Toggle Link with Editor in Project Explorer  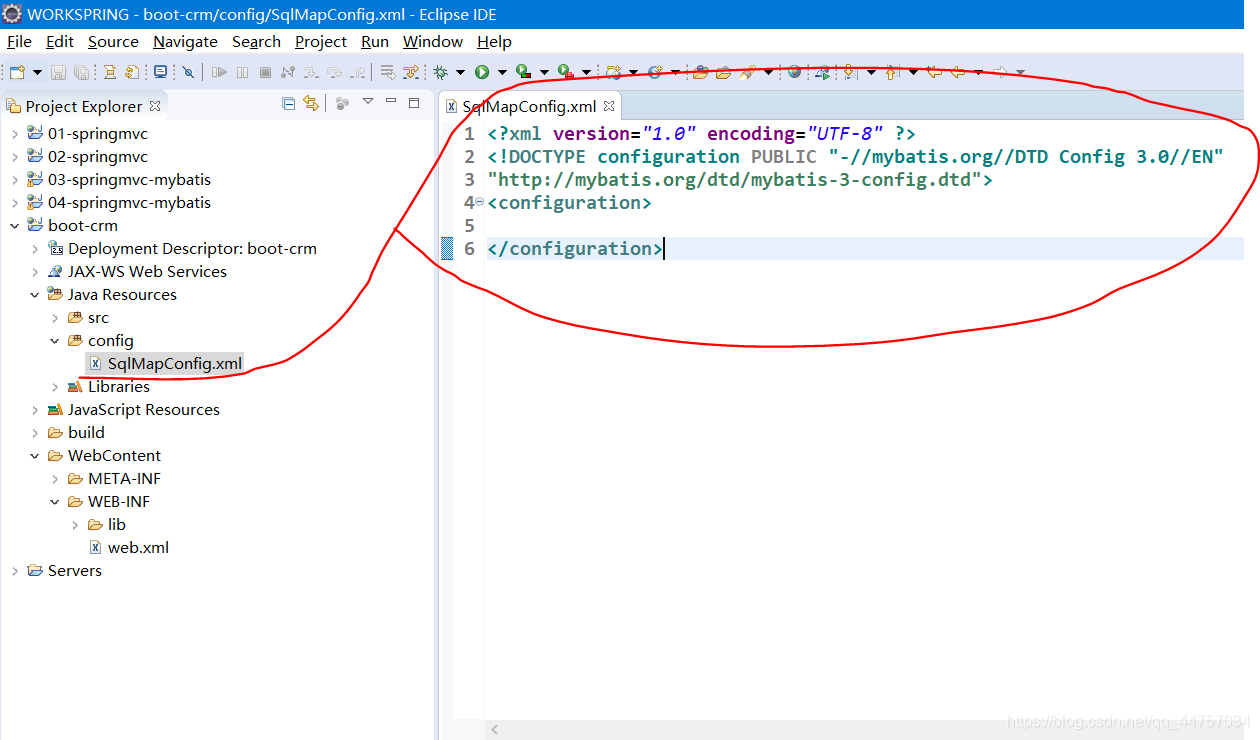311,103
